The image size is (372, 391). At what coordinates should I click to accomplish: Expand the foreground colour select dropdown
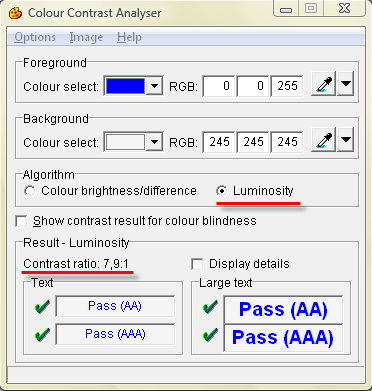(154, 86)
